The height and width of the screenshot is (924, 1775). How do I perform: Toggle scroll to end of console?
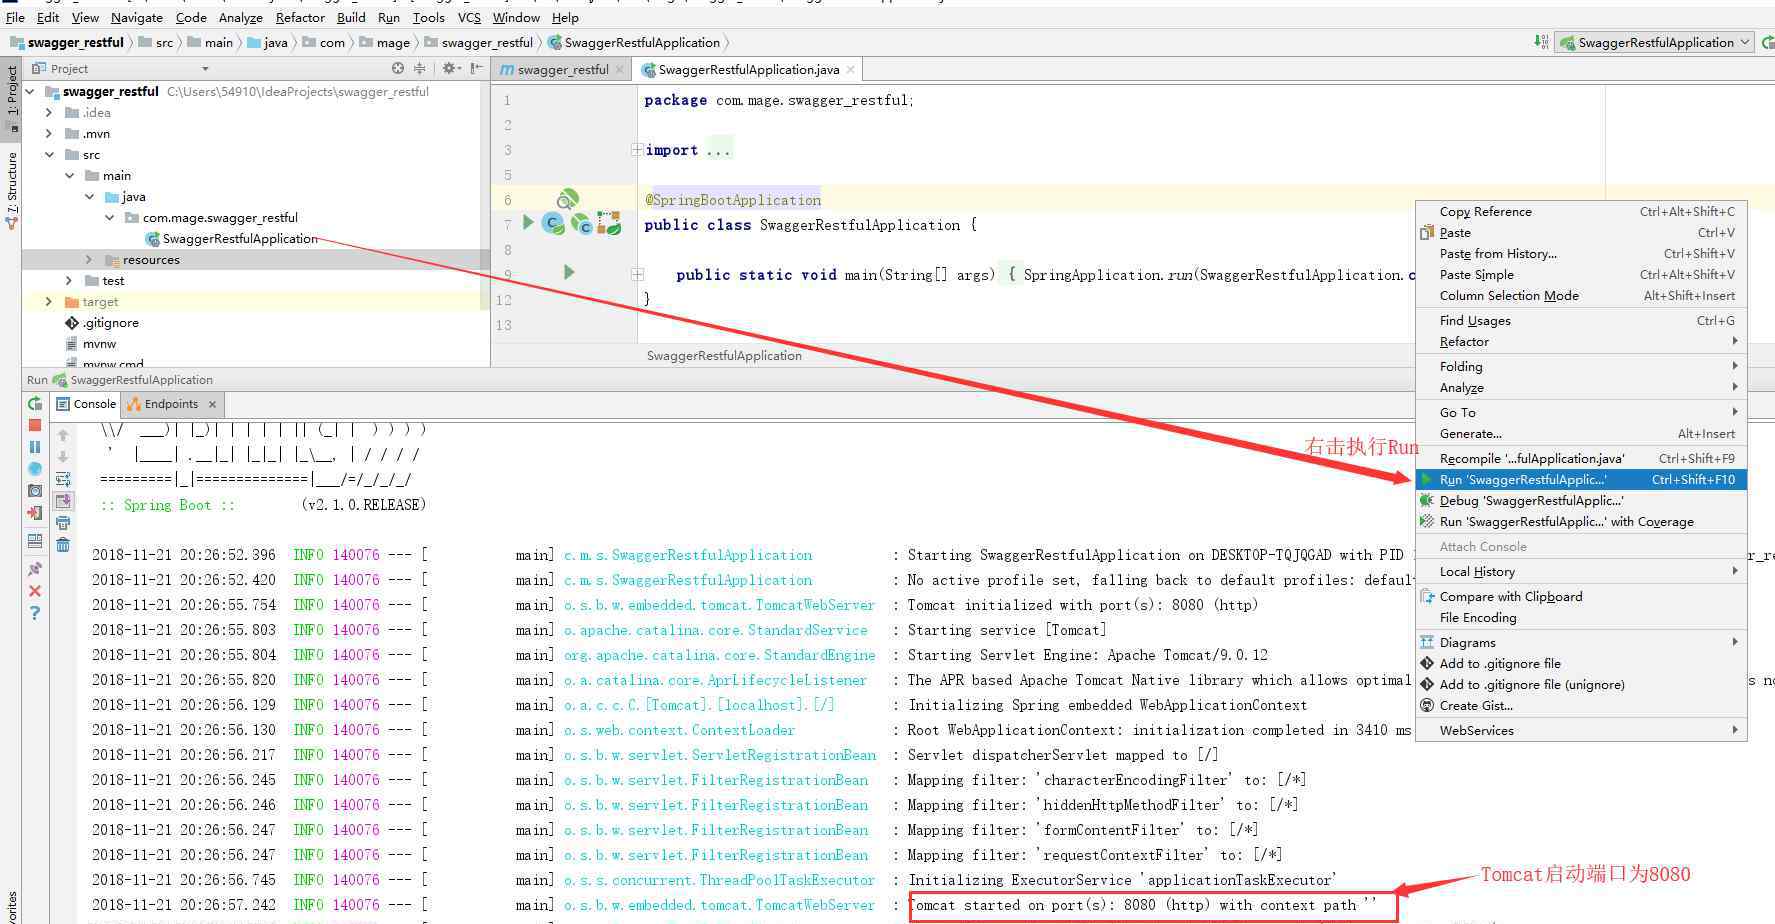(x=63, y=501)
